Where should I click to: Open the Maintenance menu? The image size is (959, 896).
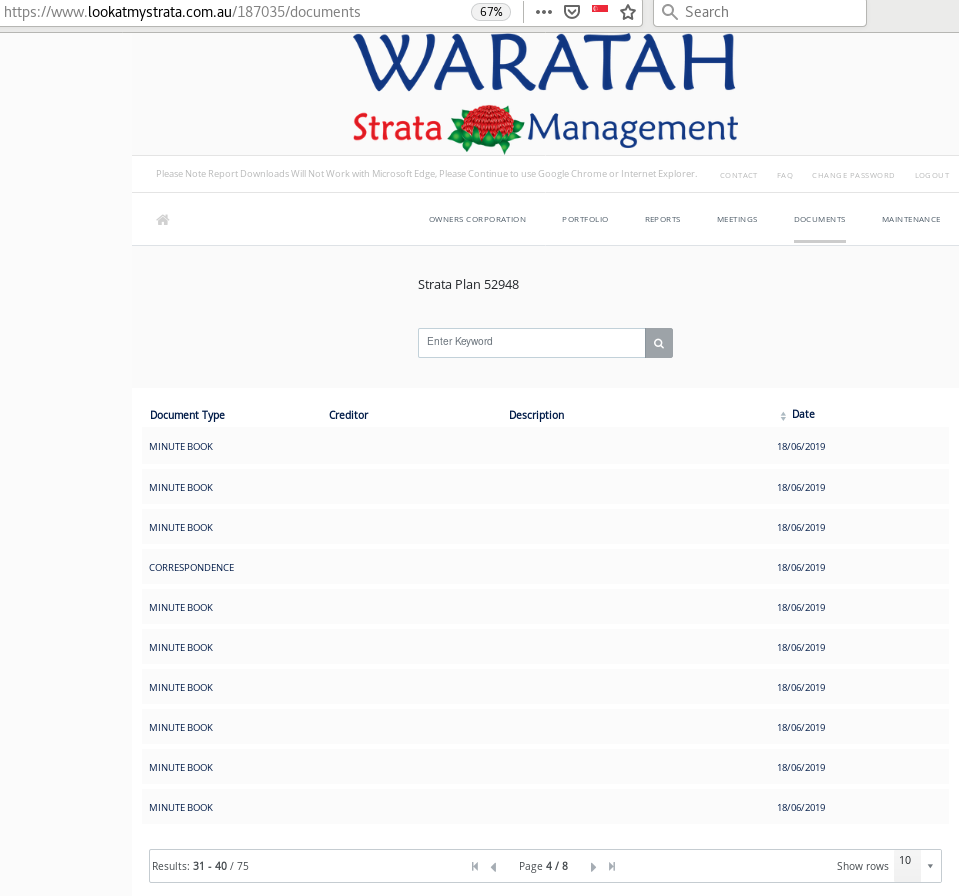tap(911, 220)
